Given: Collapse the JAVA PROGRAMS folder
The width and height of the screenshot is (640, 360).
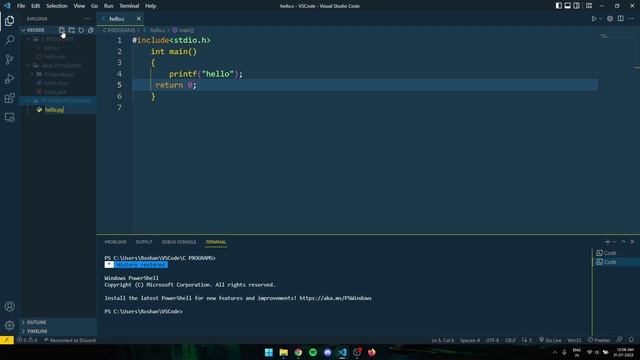Looking at the screenshot, I should [58, 66].
